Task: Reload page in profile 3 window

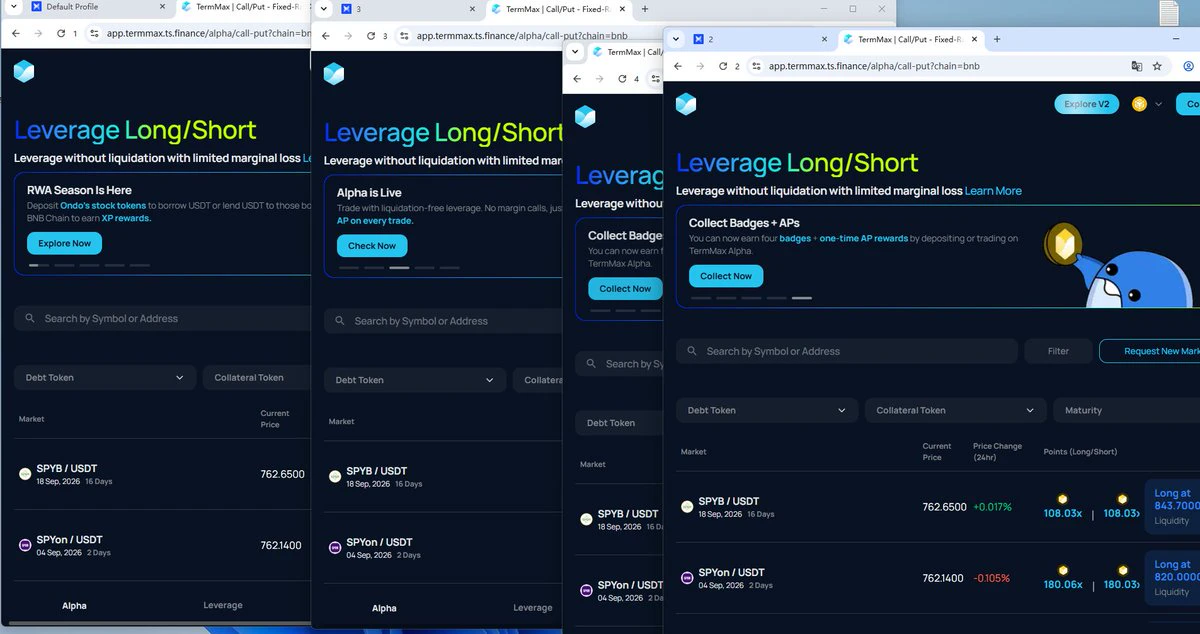Action: point(369,36)
